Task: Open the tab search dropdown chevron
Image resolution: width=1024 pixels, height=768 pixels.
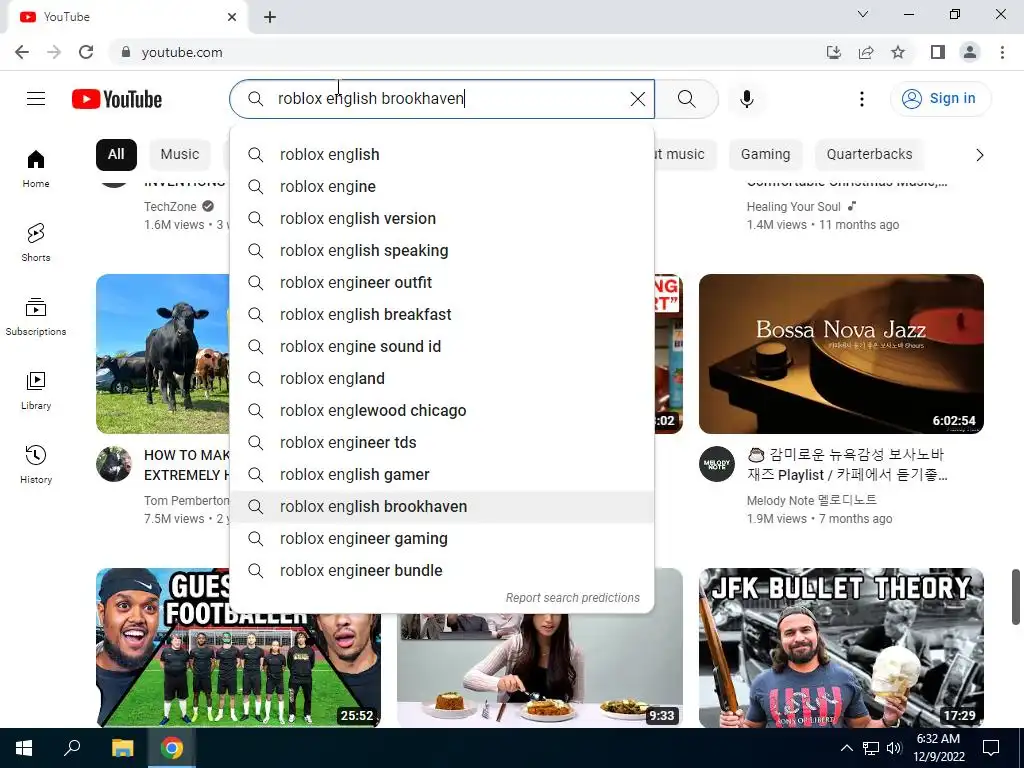Action: pyautogui.click(x=863, y=14)
